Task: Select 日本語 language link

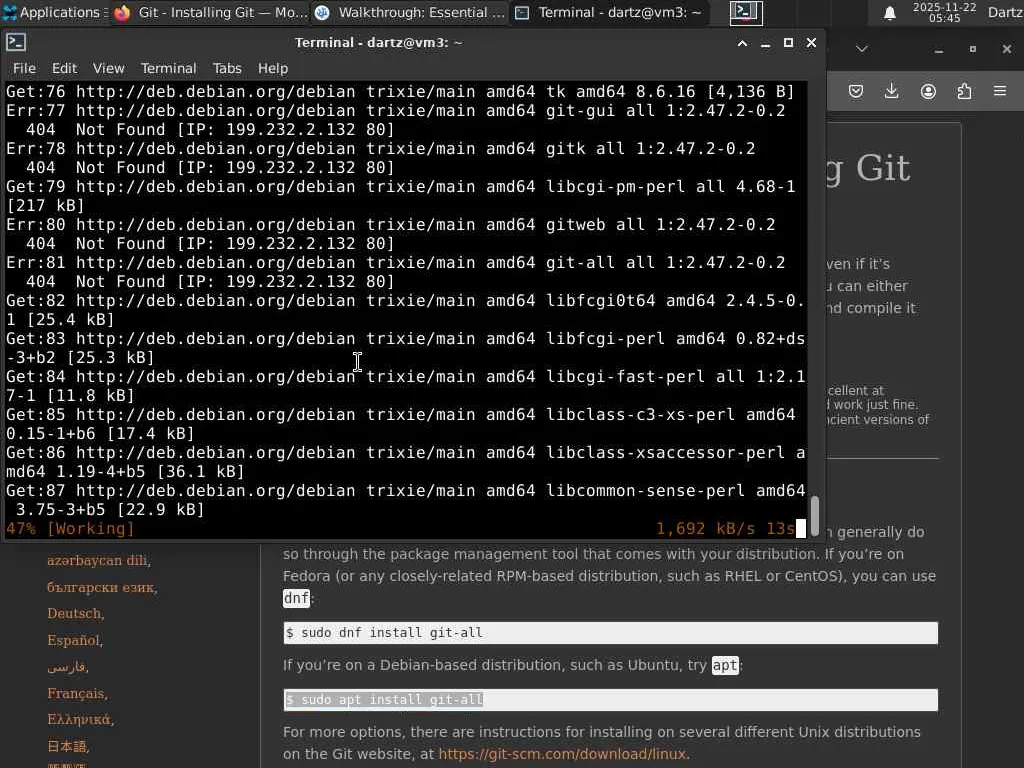Action: (68, 746)
